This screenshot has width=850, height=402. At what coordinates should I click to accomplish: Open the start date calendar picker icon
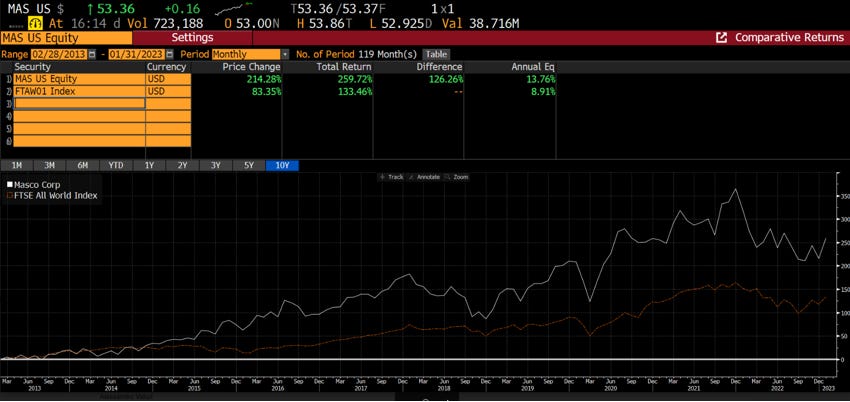(92, 54)
